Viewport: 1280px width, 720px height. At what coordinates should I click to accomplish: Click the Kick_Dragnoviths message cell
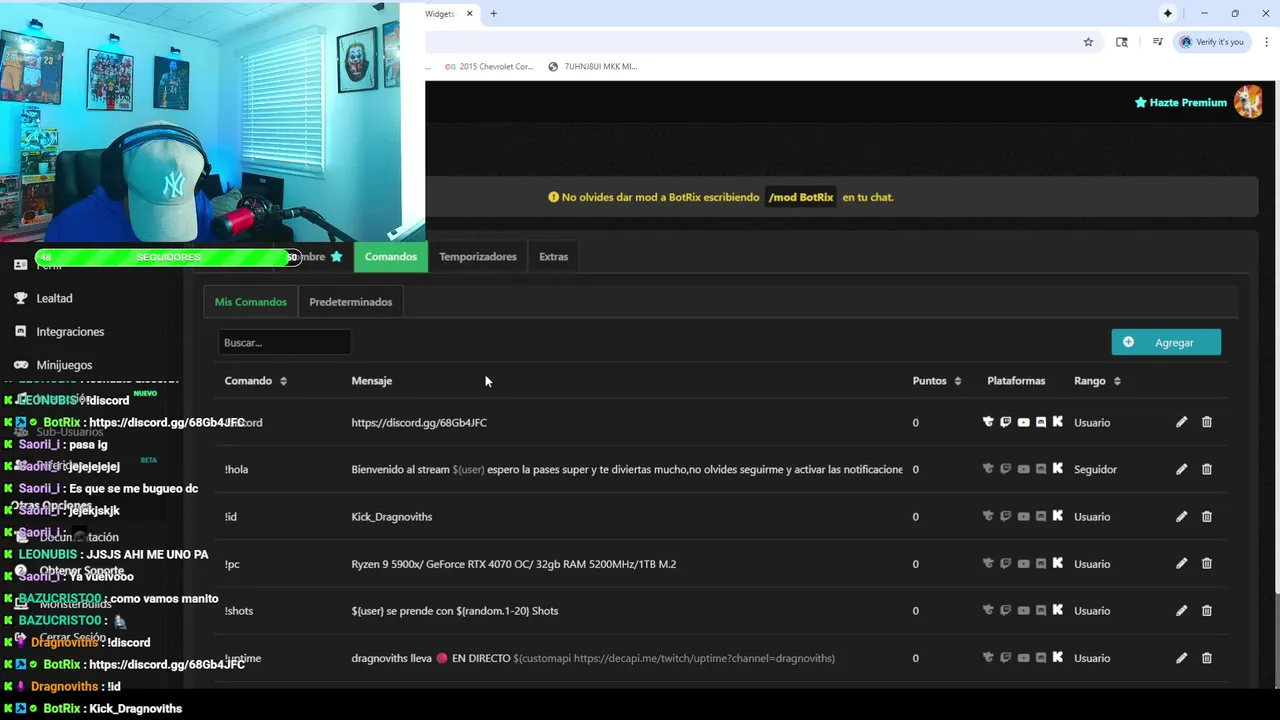pyautogui.click(x=392, y=517)
